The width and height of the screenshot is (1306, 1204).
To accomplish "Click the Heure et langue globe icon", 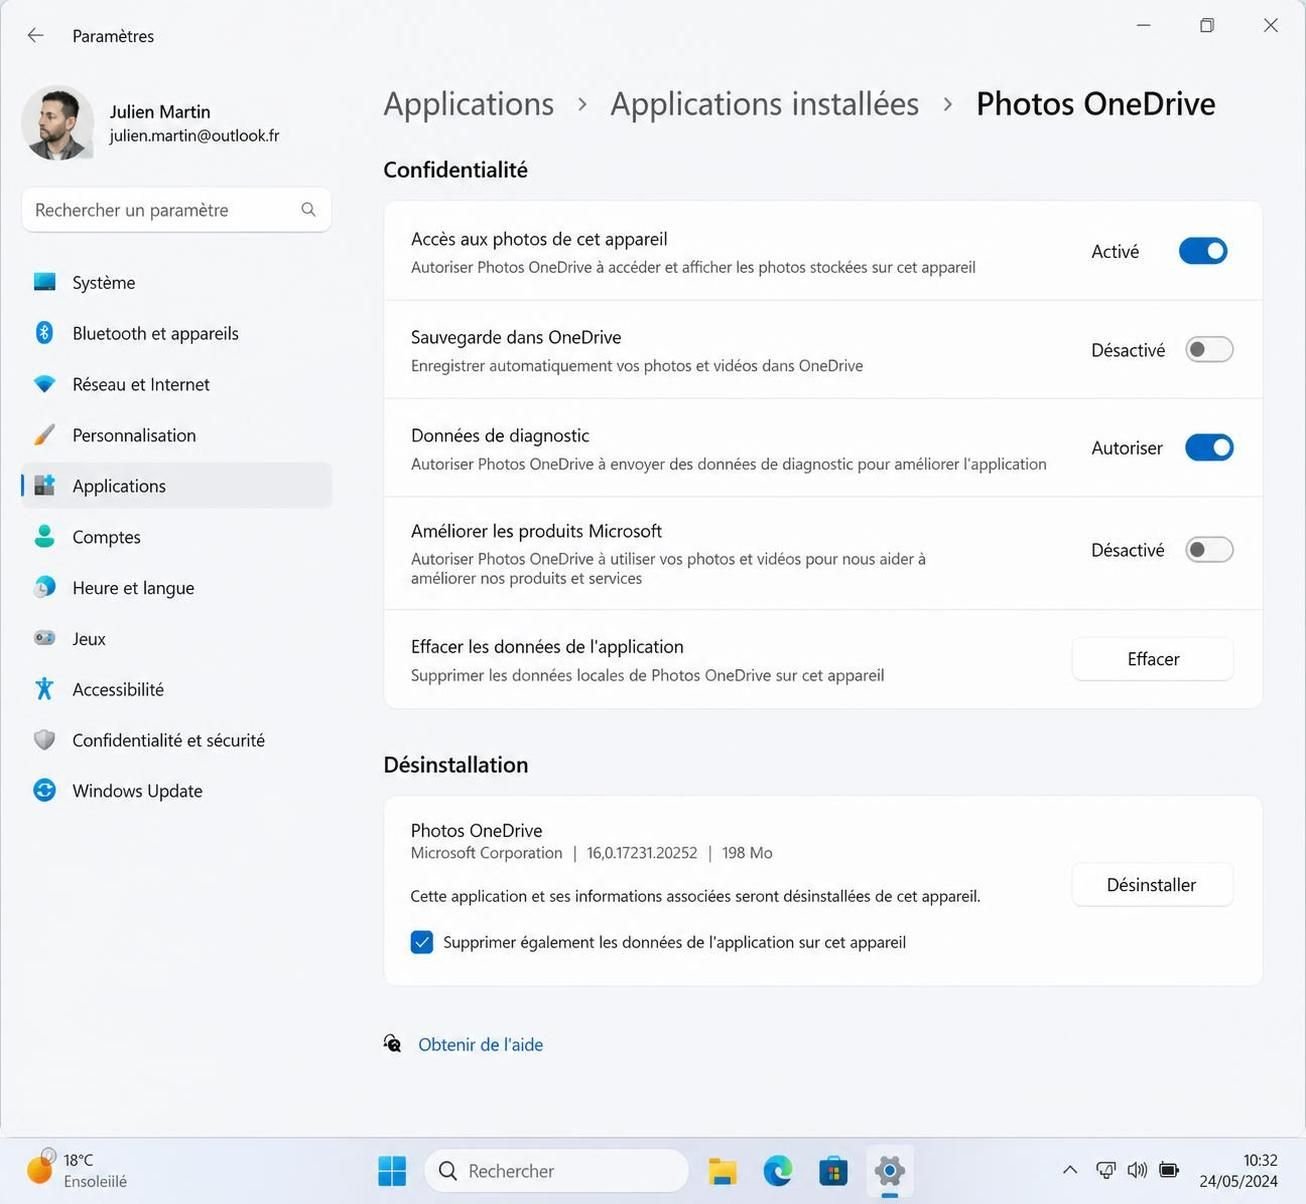I will (x=44, y=588).
